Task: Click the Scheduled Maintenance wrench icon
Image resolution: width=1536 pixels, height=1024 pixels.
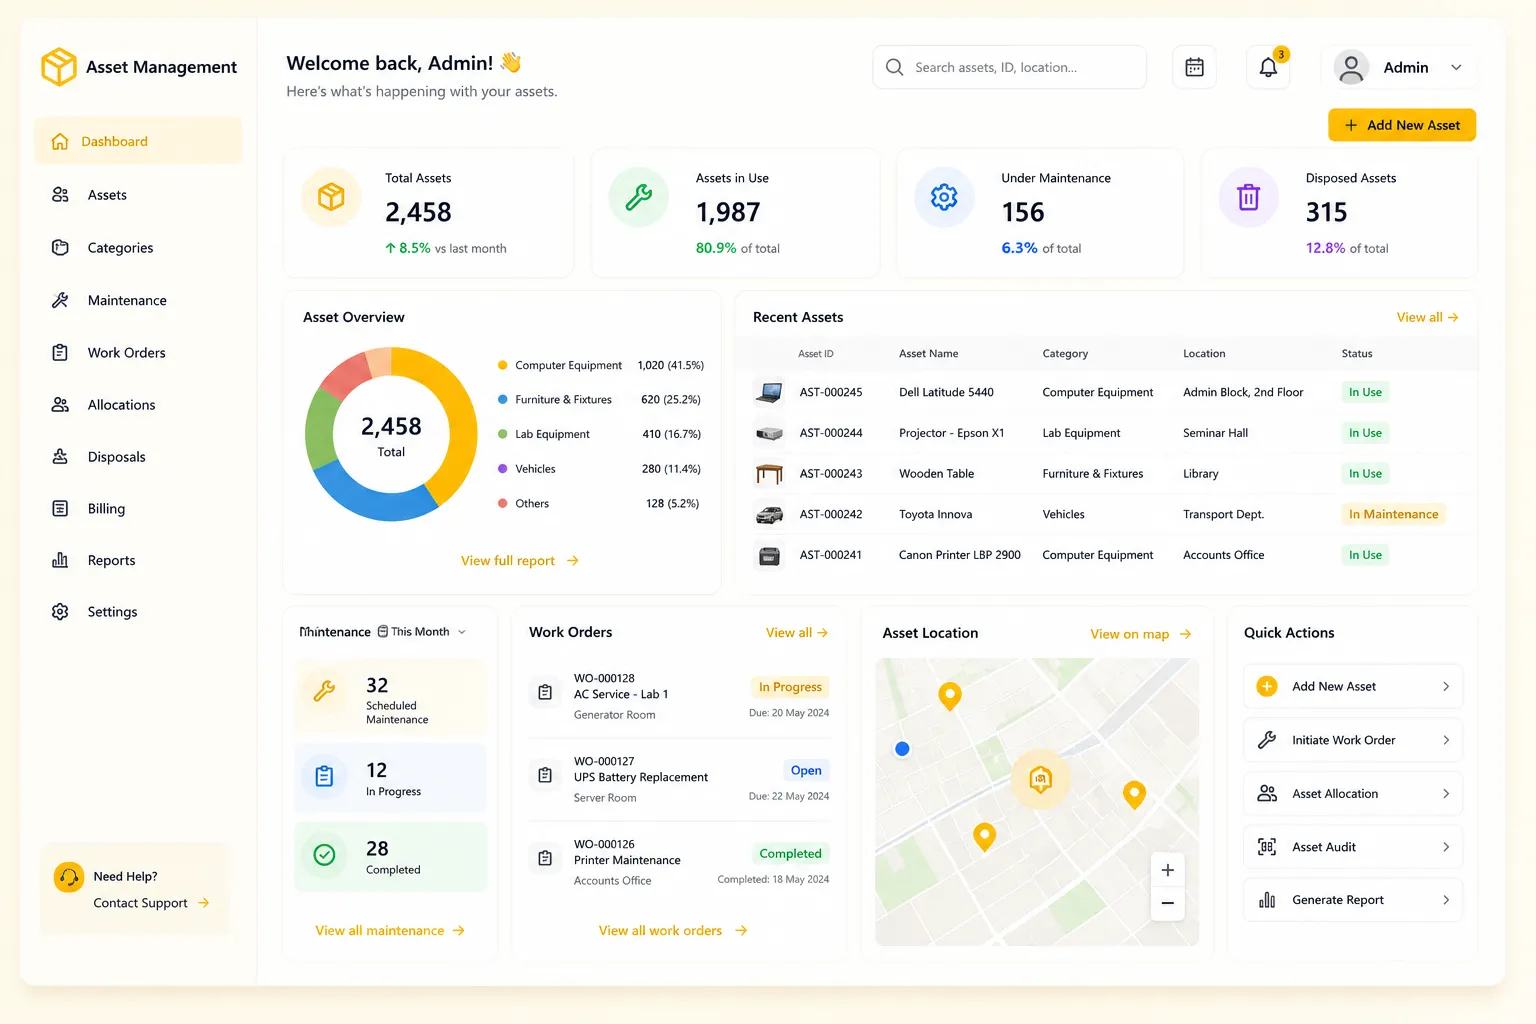Action: tap(324, 691)
